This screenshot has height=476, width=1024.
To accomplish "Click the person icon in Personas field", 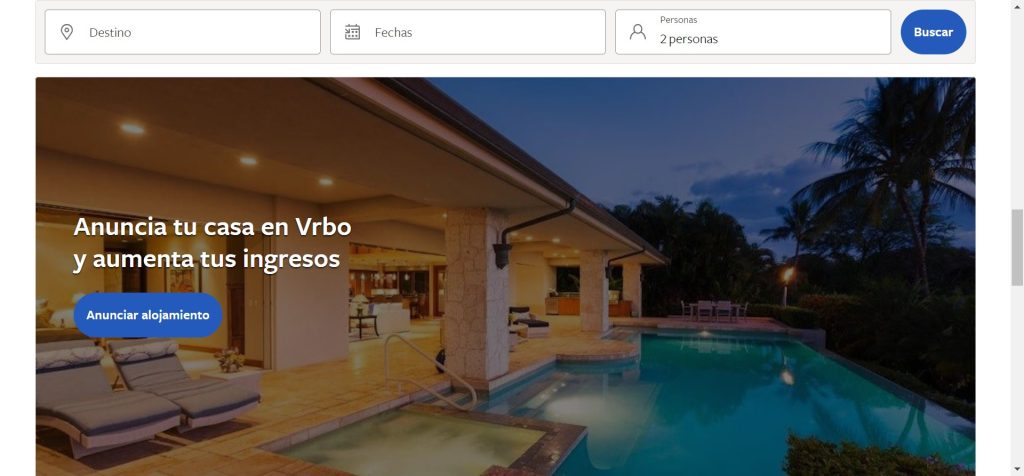I will 637,32.
